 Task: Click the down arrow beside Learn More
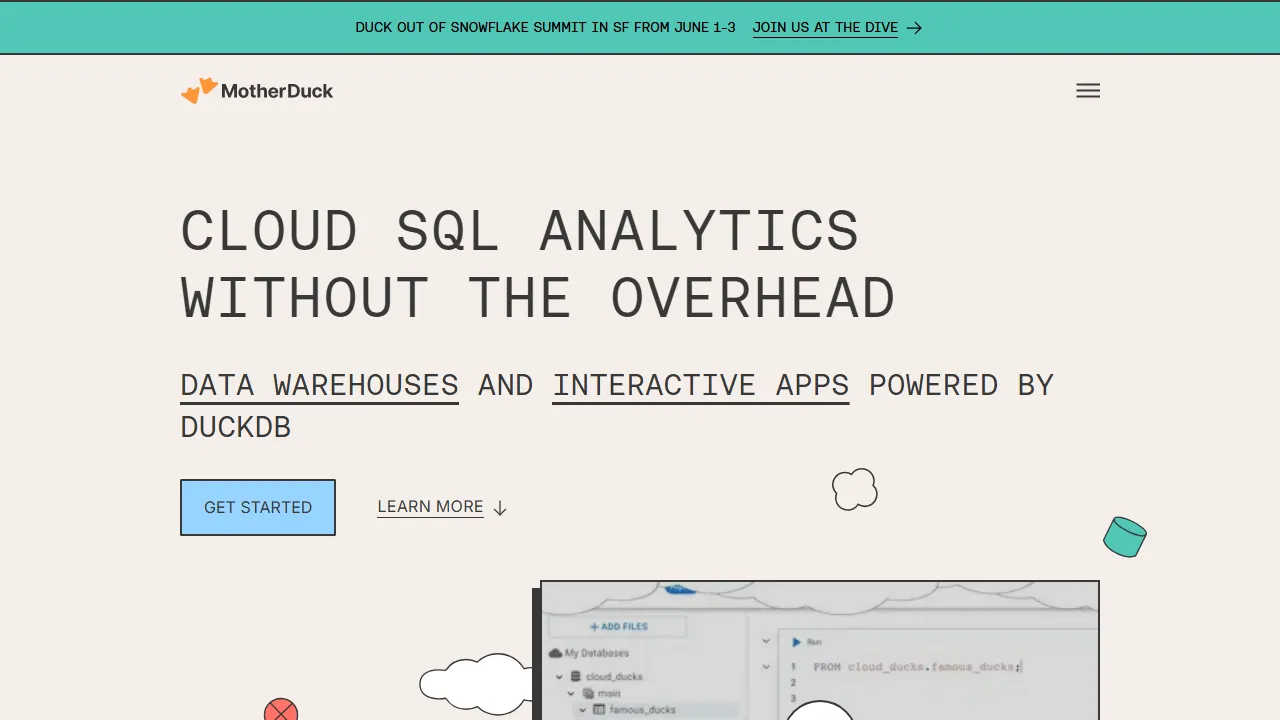tap(500, 508)
